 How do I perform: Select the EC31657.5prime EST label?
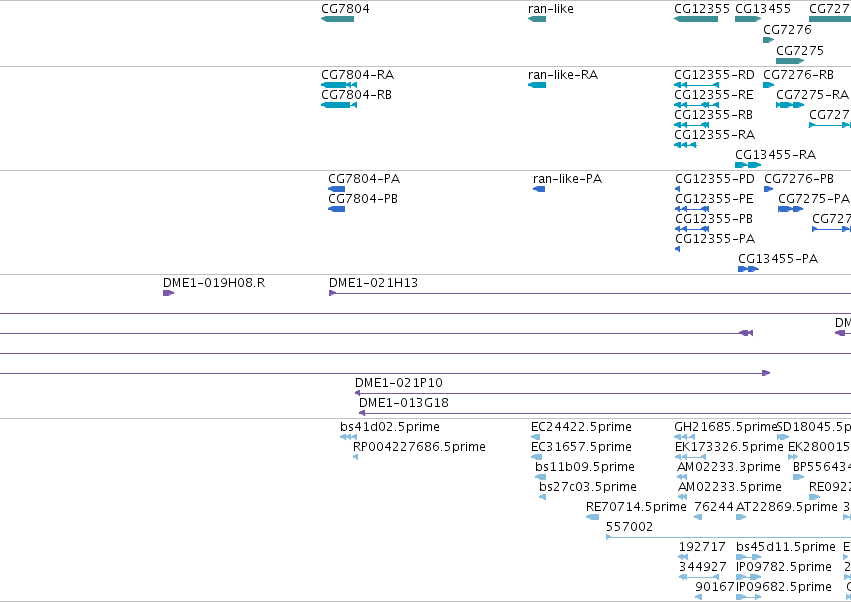[581, 447]
